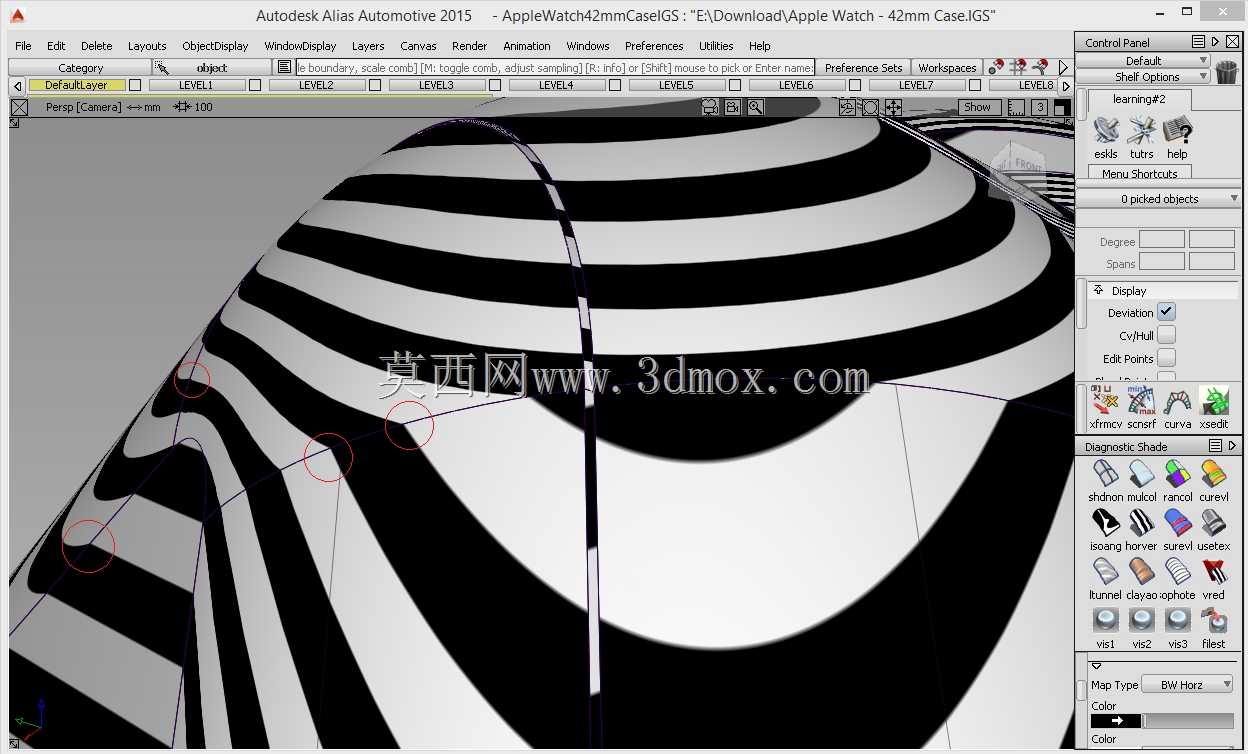Select the filest icon
The width and height of the screenshot is (1248, 754).
click(x=1213, y=621)
